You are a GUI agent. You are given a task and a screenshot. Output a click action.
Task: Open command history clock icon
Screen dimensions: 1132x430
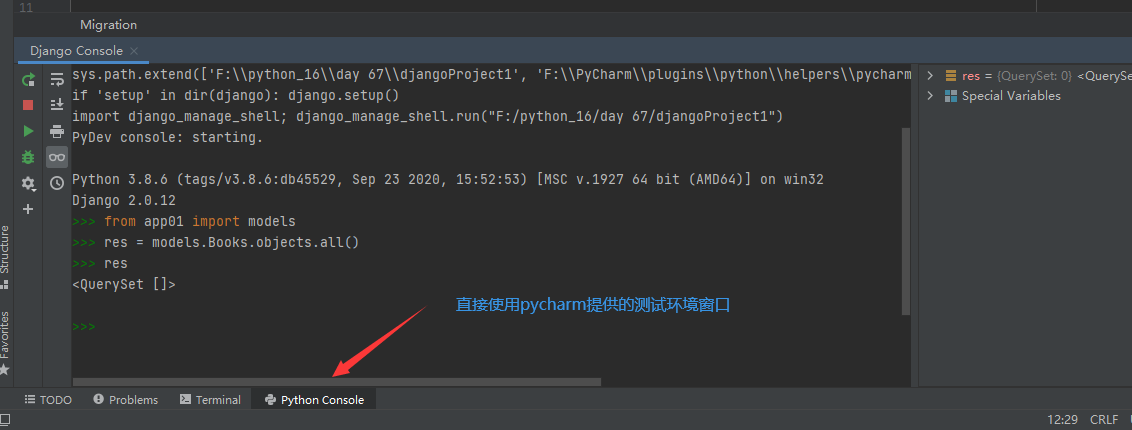pos(57,183)
